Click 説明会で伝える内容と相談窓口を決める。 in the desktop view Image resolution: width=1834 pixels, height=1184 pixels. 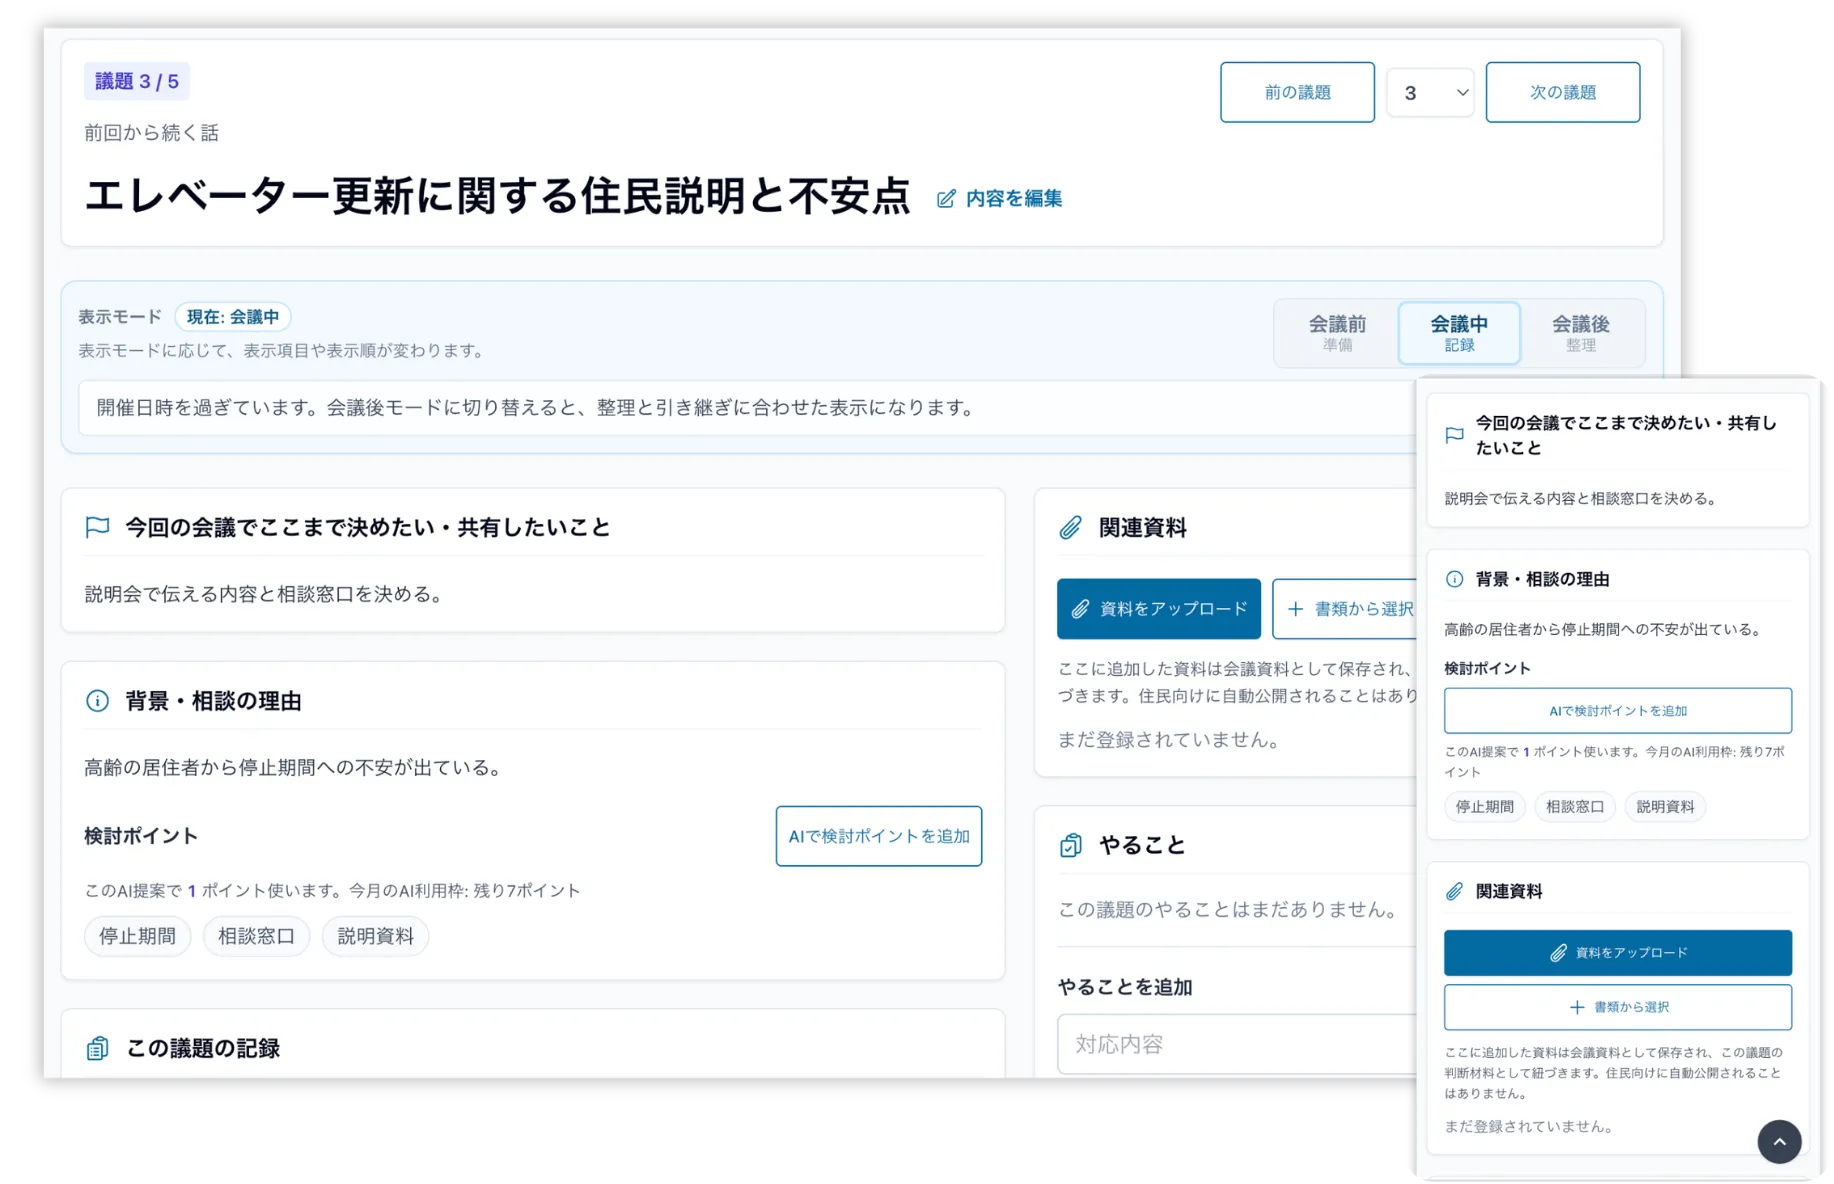click(x=265, y=594)
